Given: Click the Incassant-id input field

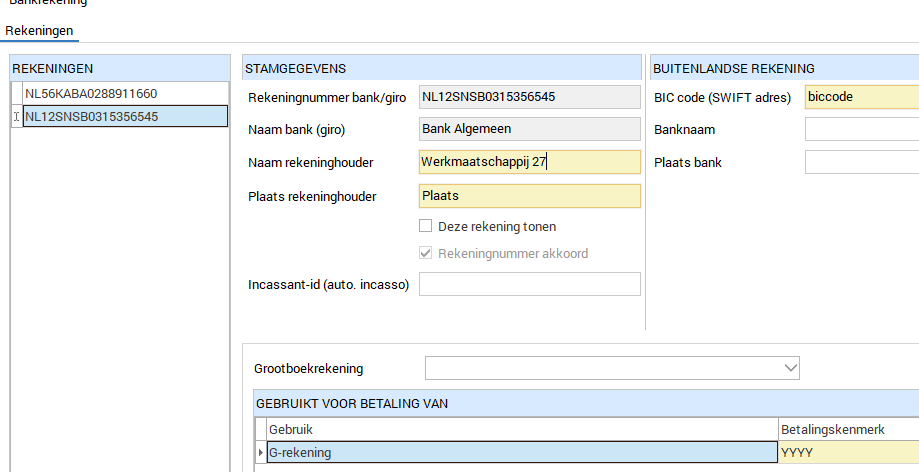Looking at the screenshot, I should coord(529,285).
